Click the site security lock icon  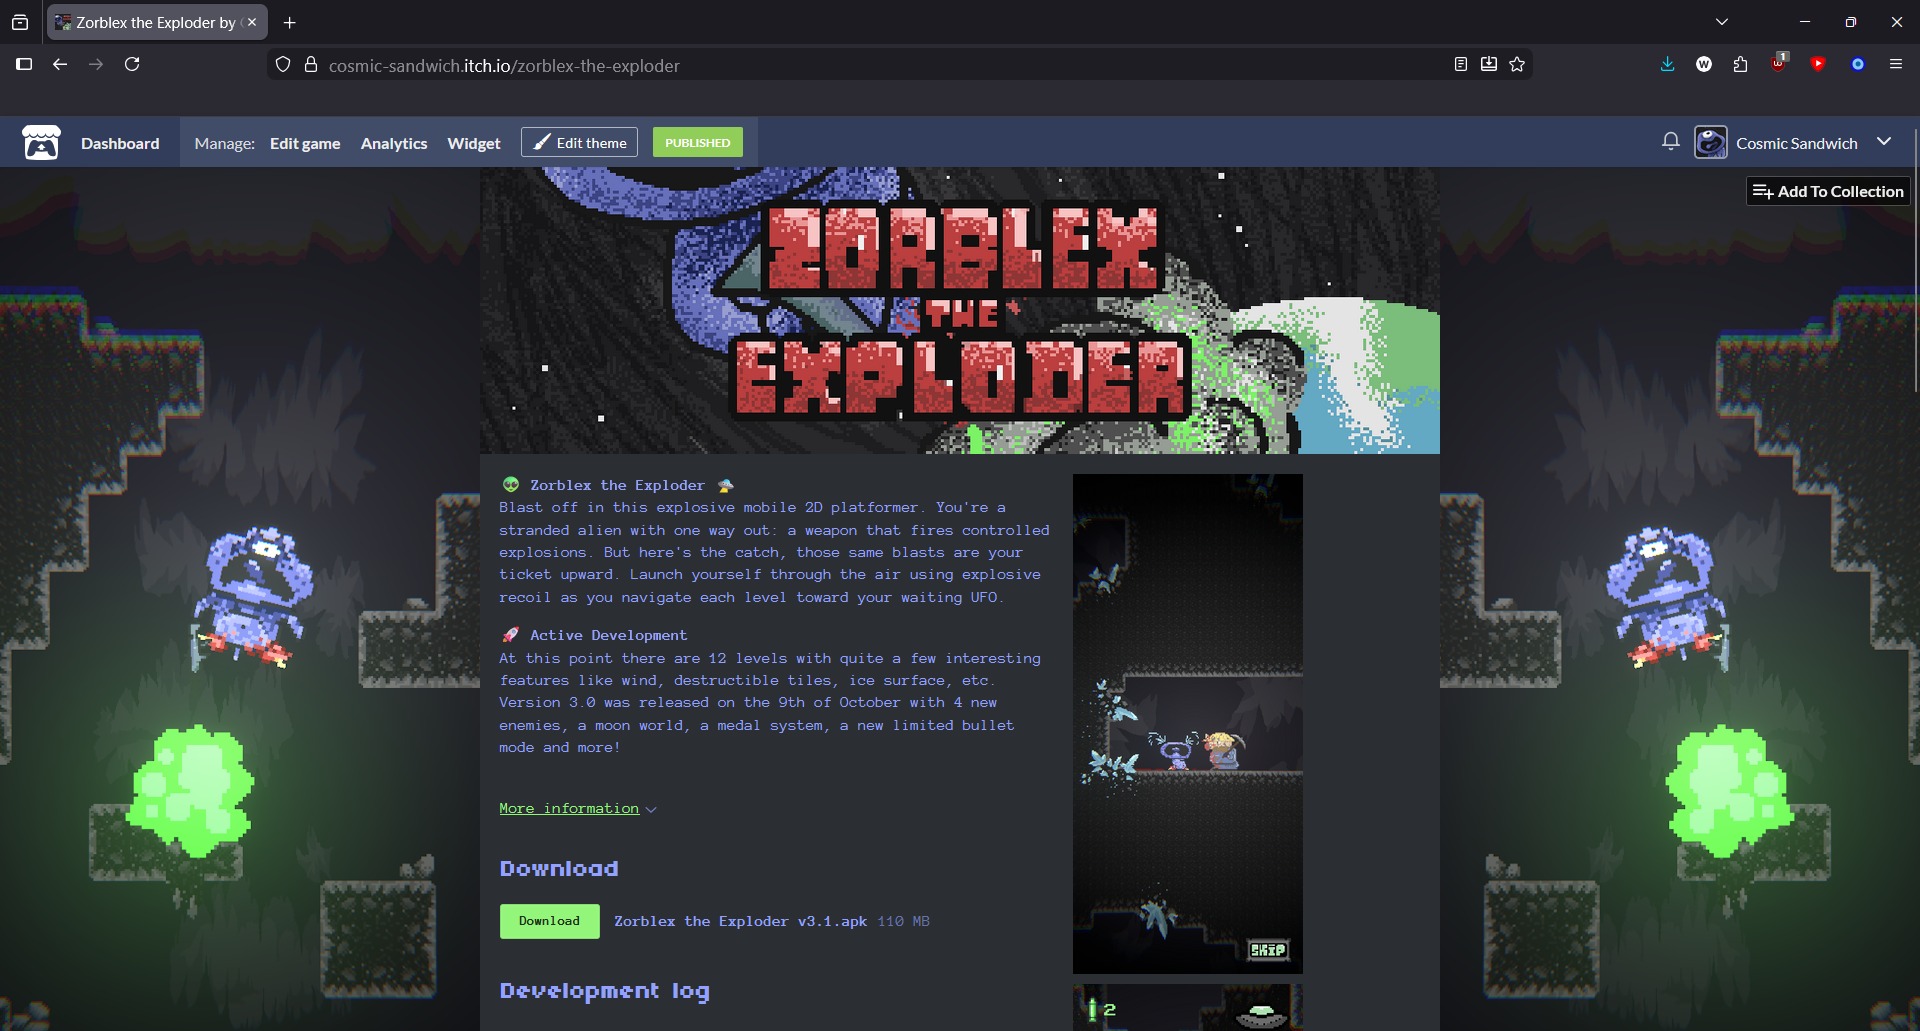(311, 65)
